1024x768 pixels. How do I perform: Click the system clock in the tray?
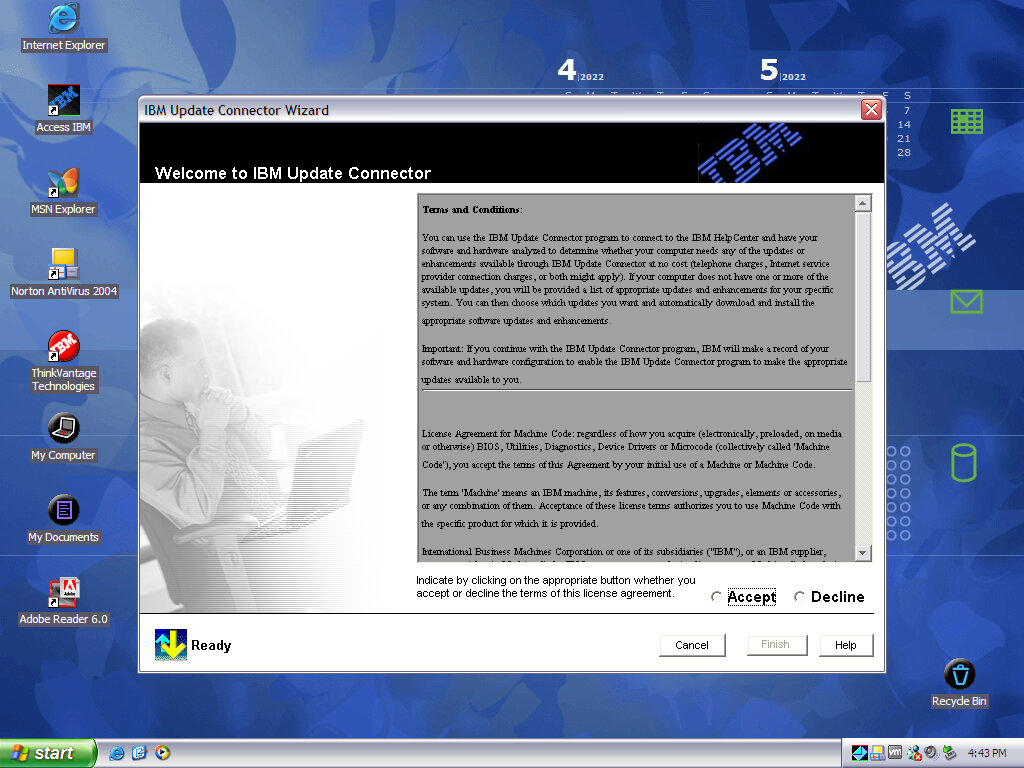point(987,753)
